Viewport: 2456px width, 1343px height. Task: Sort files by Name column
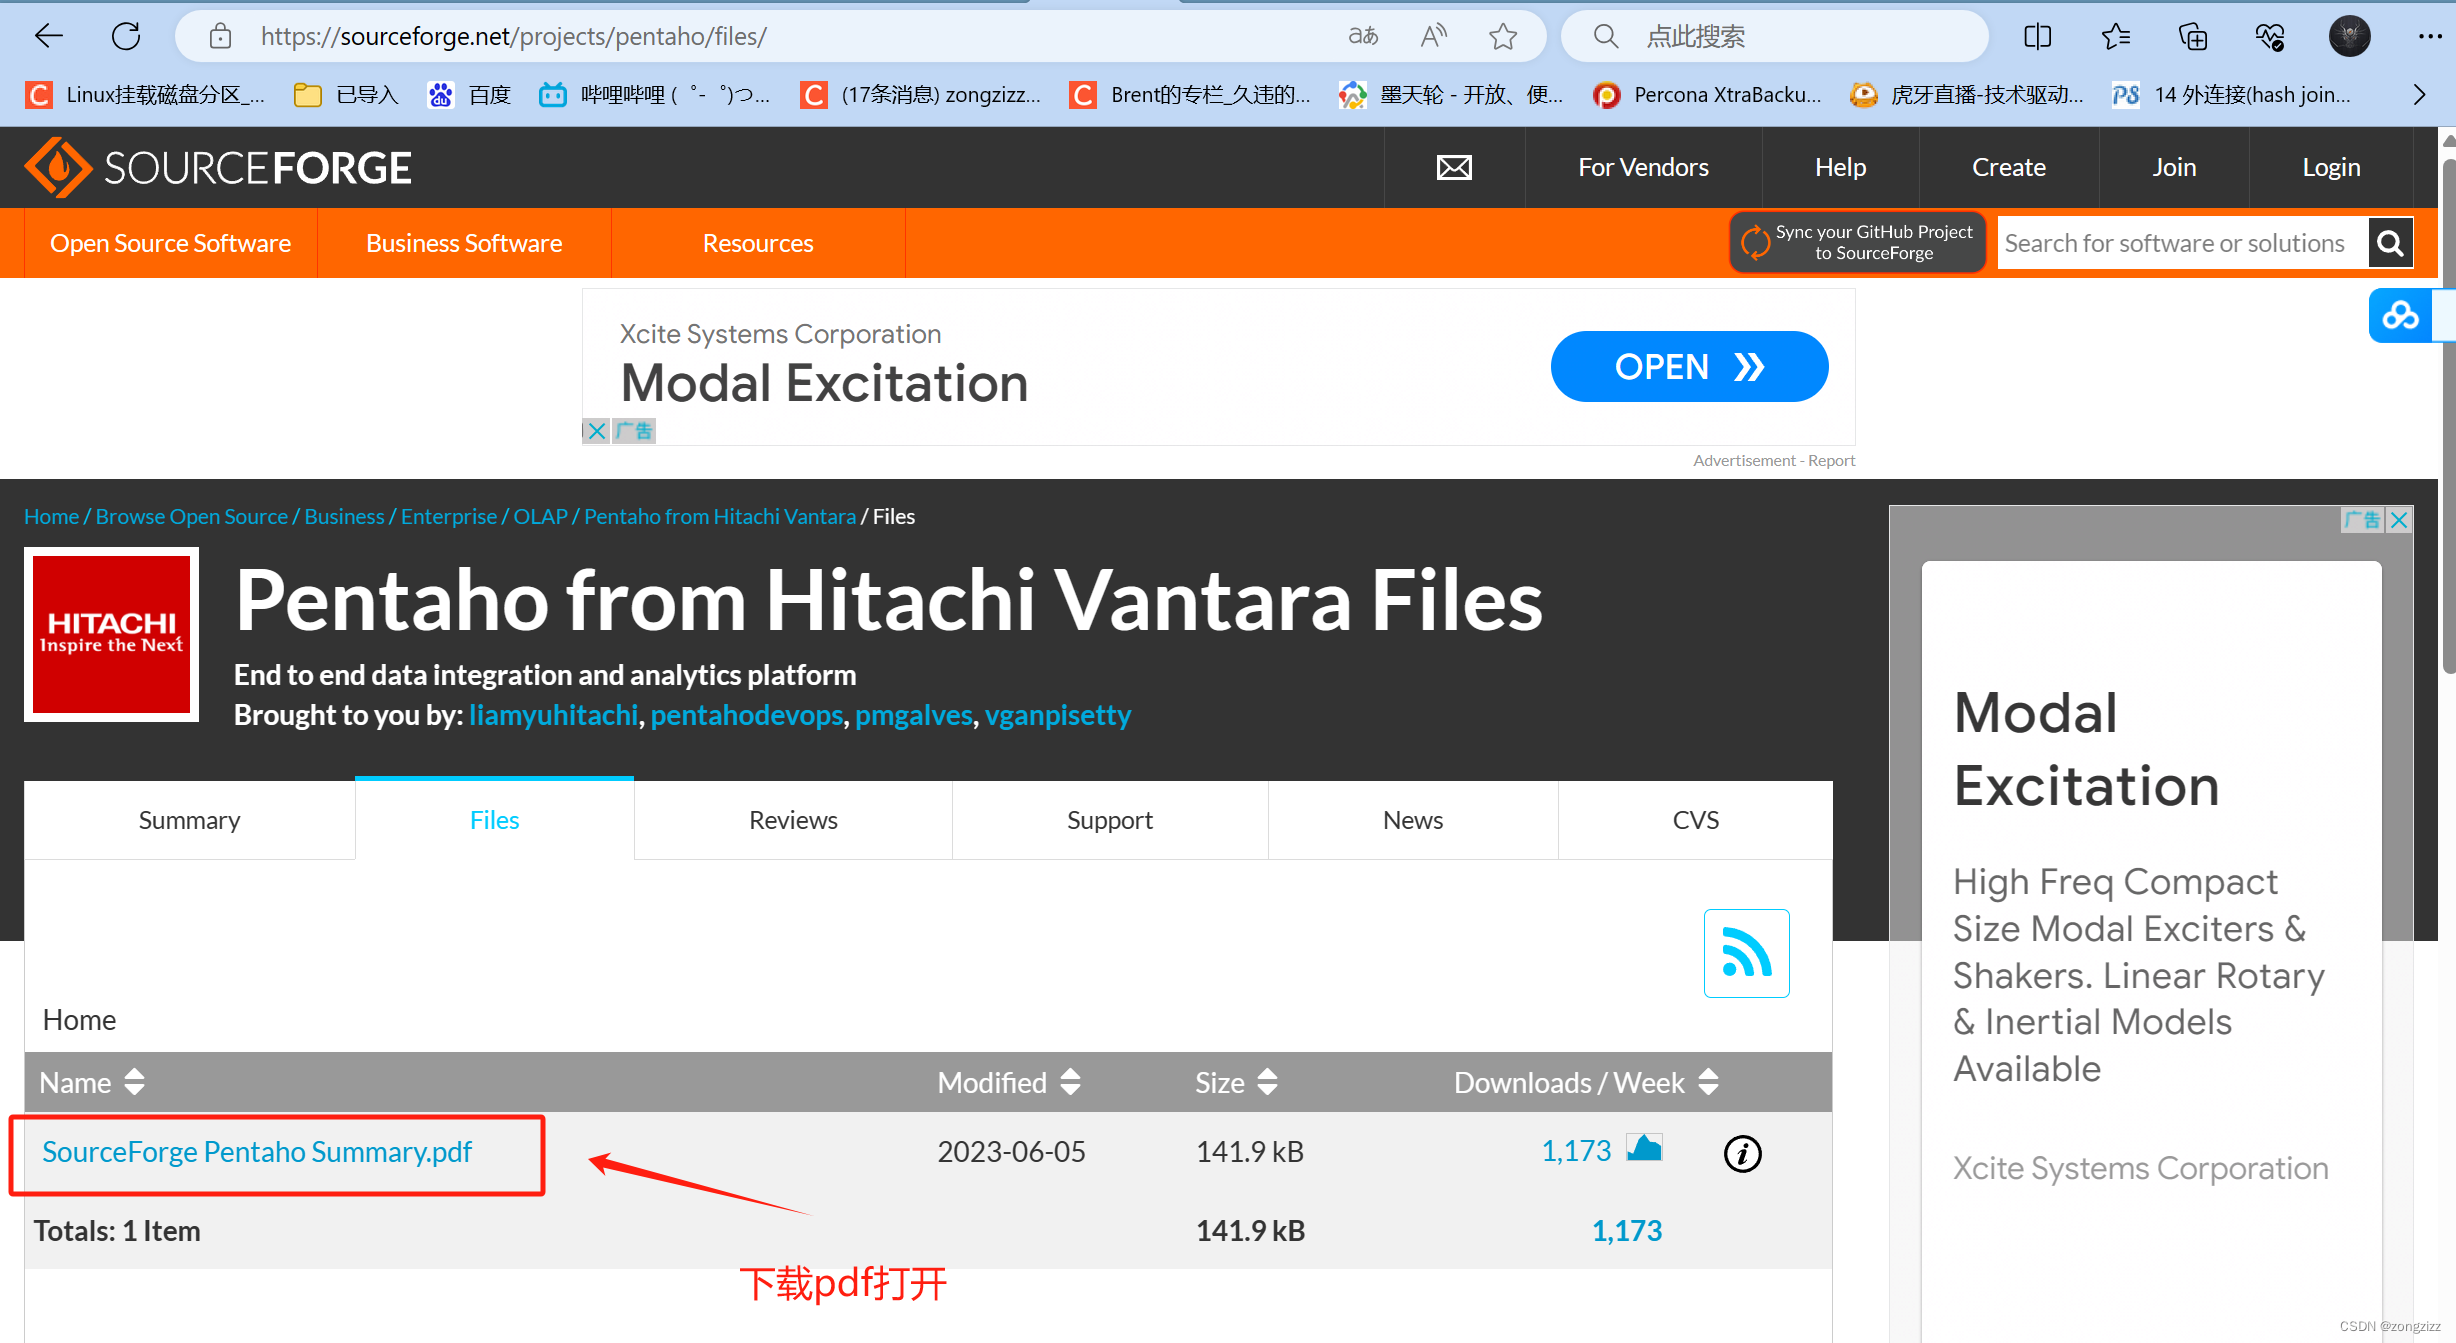click(x=134, y=1082)
